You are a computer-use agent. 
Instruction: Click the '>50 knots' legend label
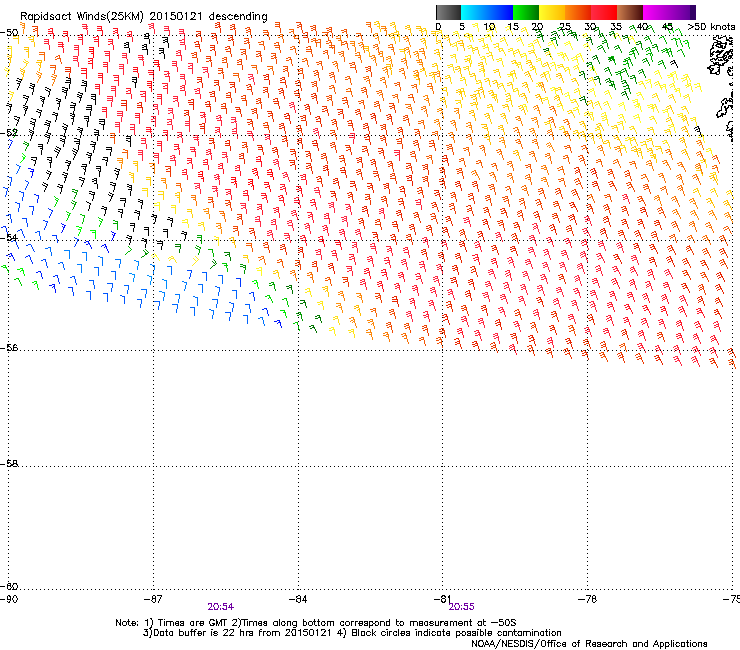tap(711, 27)
